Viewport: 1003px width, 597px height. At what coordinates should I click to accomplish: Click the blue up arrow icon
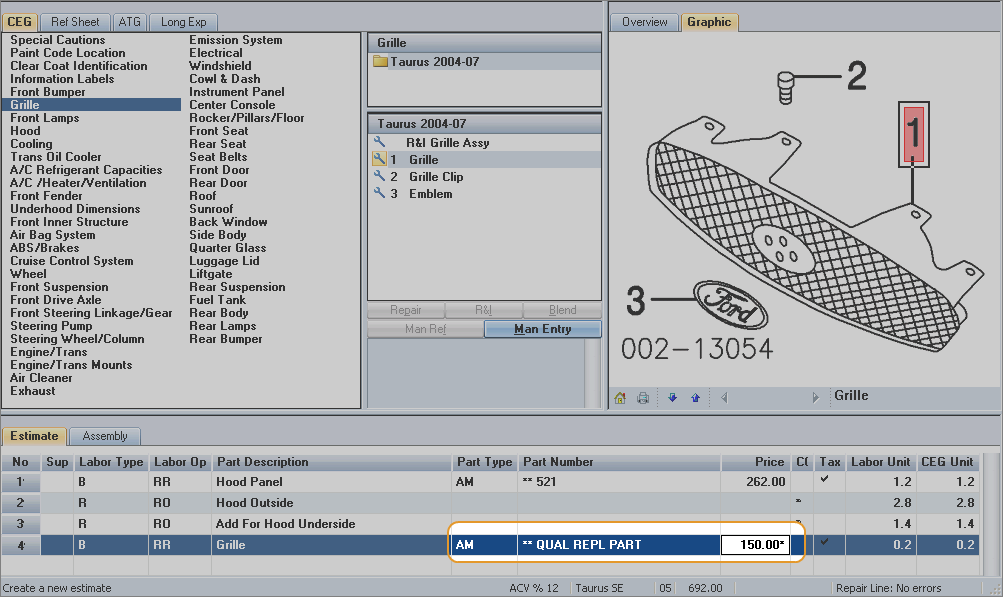(x=695, y=397)
